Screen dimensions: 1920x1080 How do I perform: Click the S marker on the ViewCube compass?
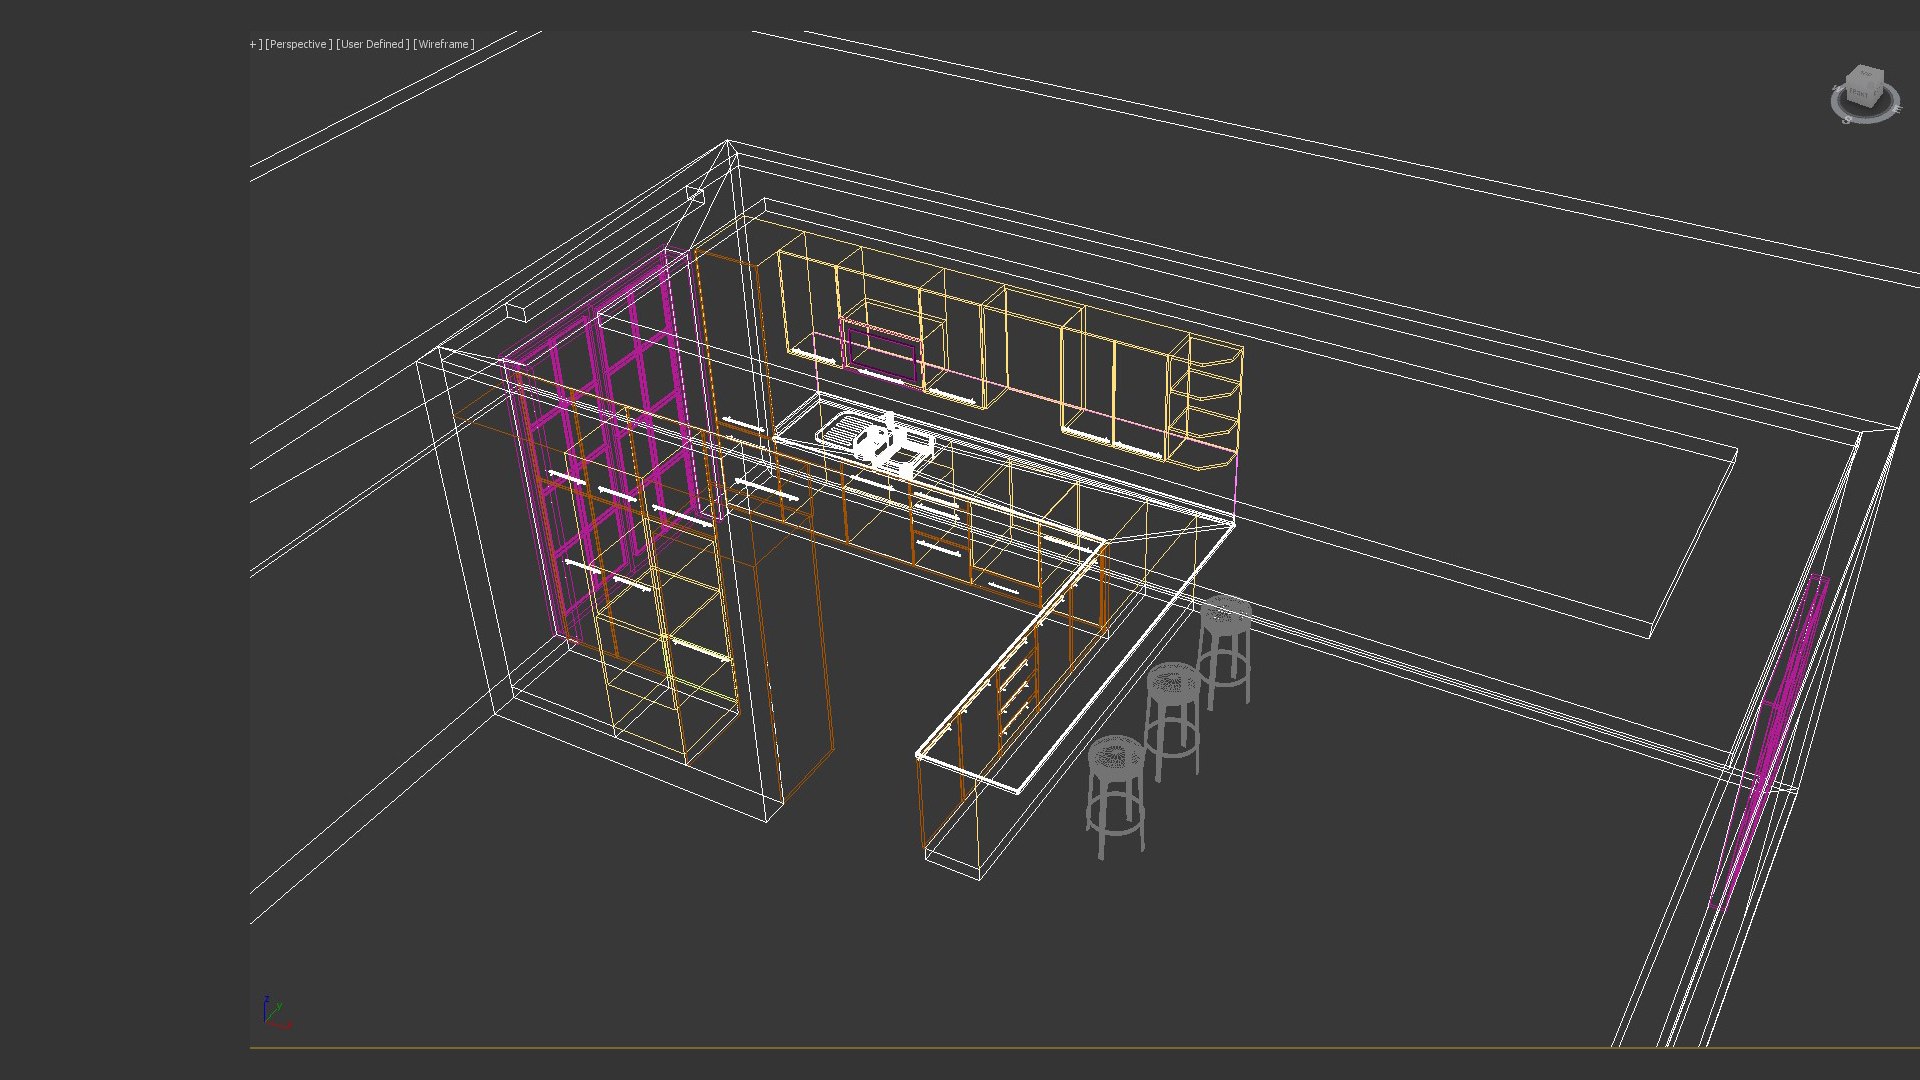(x=1847, y=120)
